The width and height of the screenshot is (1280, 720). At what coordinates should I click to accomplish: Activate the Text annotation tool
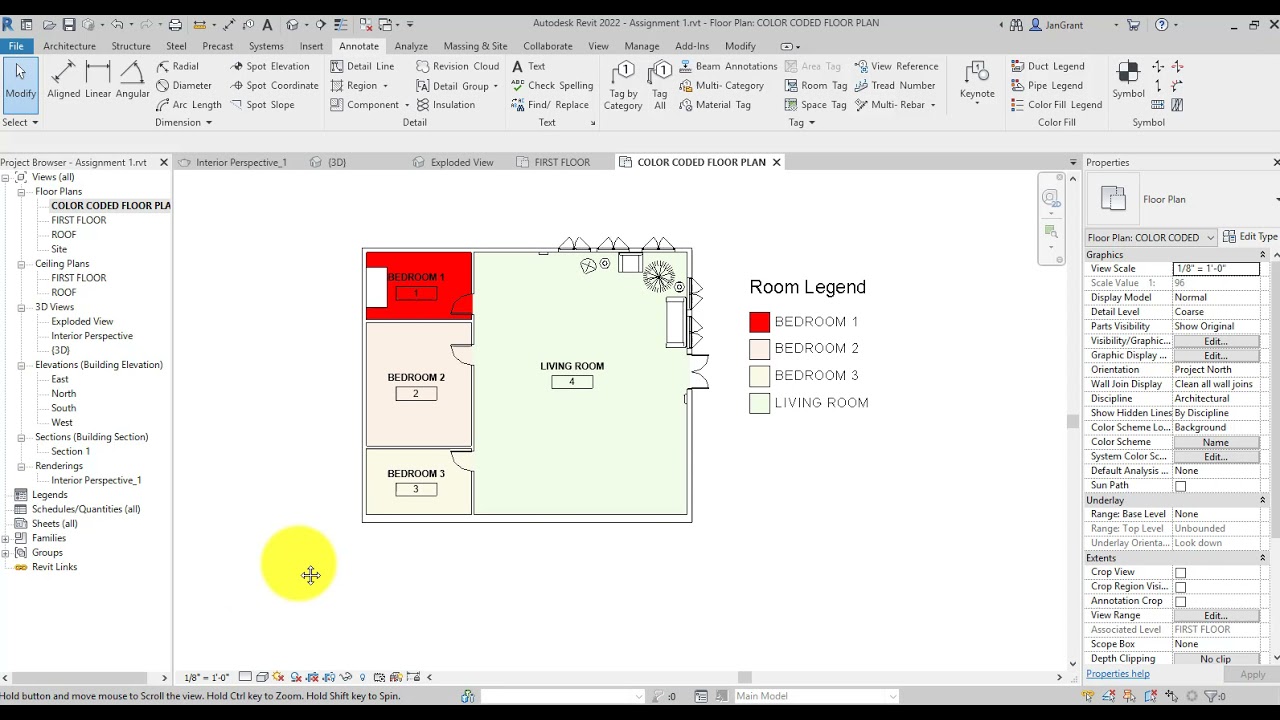tap(528, 66)
